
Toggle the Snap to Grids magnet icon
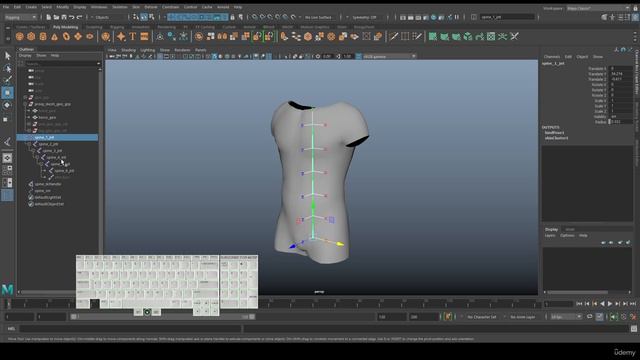click(x=254, y=17)
